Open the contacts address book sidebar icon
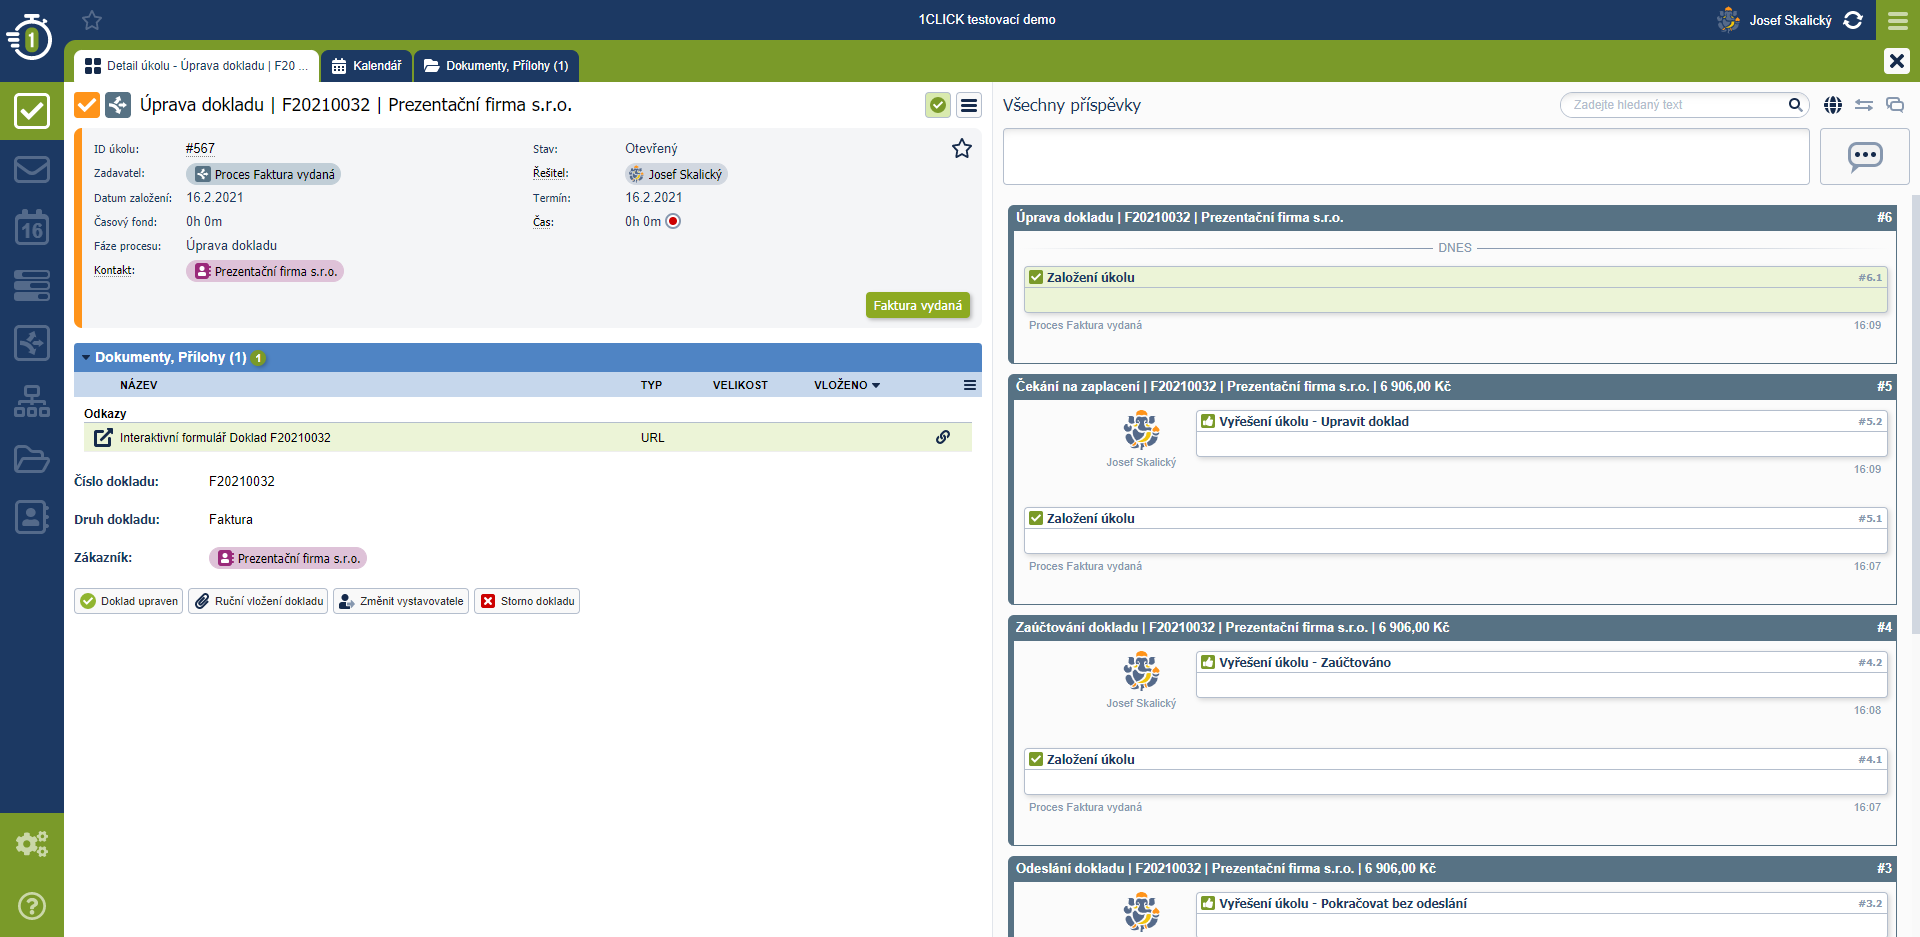Image resolution: width=1920 pixels, height=937 pixels. 32,517
